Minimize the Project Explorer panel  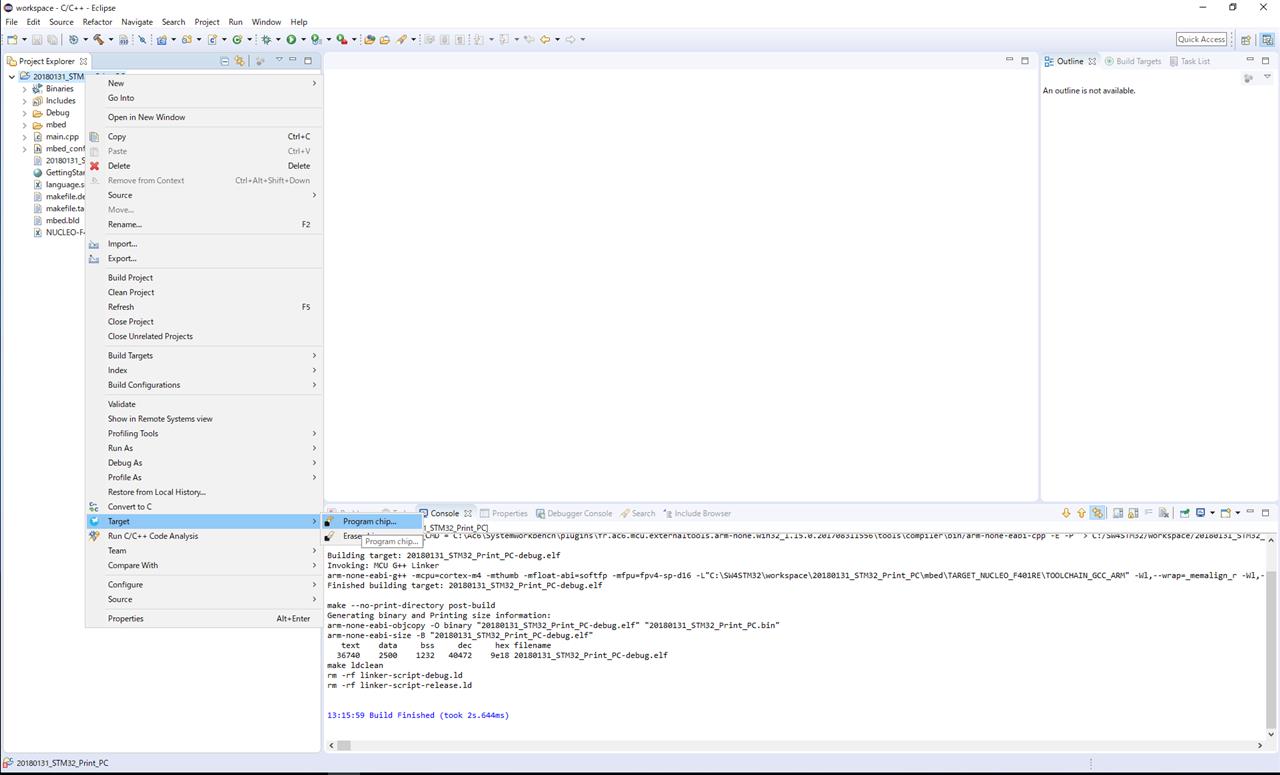pos(293,60)
